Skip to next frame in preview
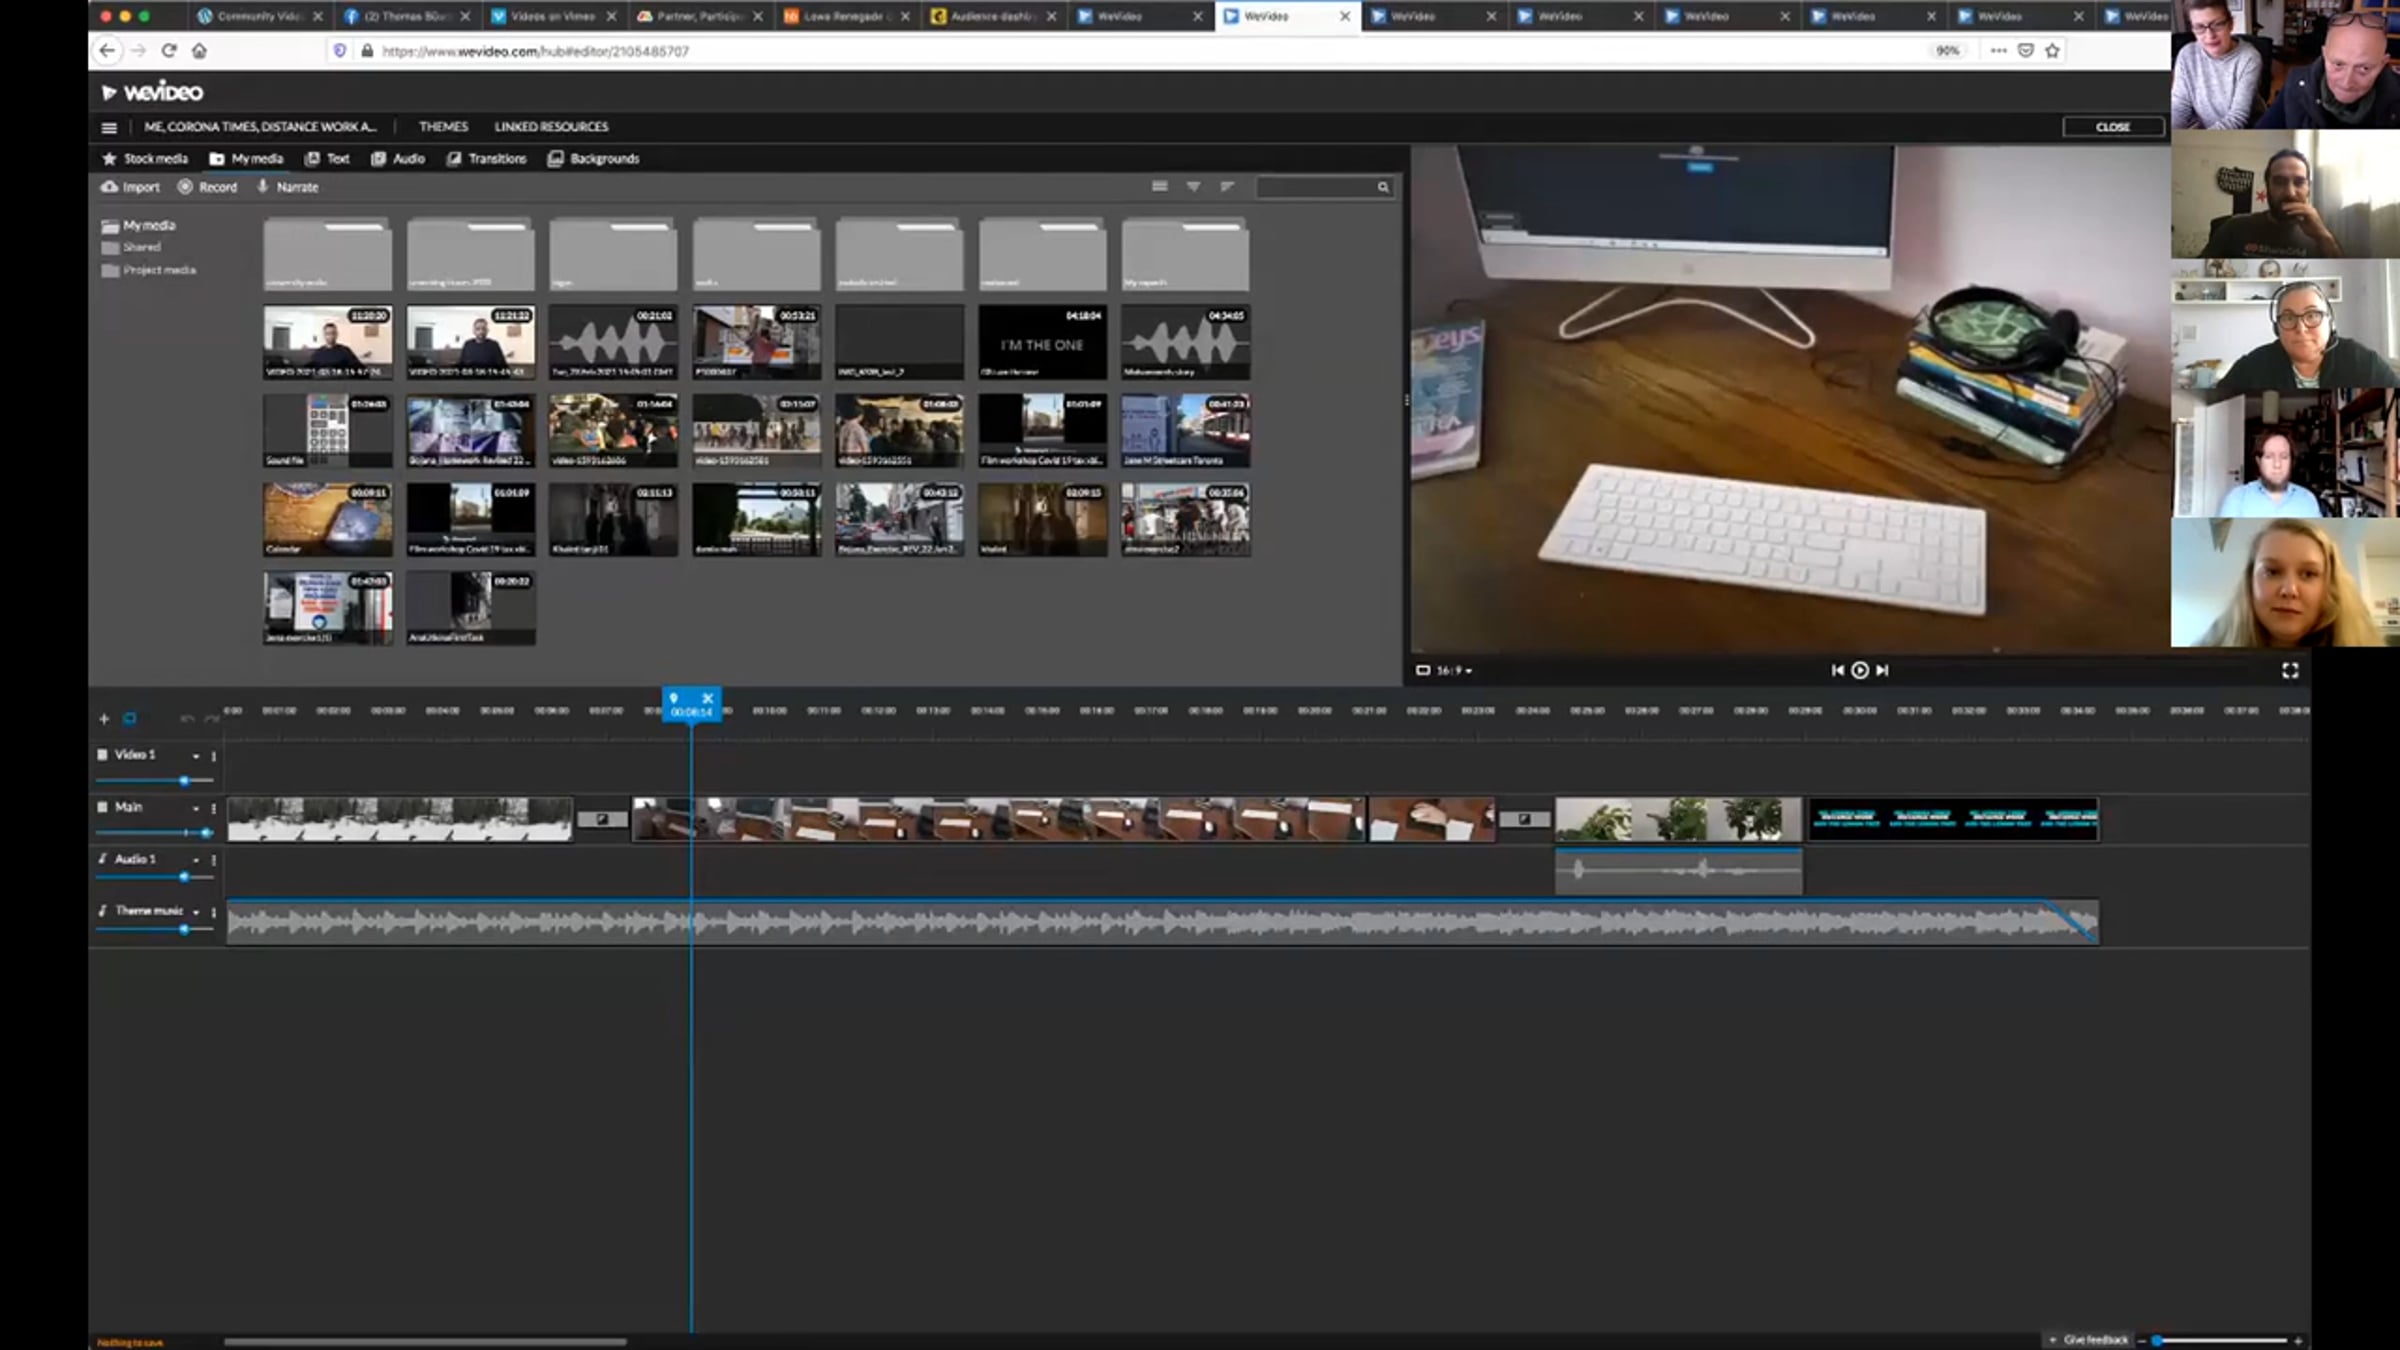This screenshot has width=2400, height=1350. pos(1883,670)
